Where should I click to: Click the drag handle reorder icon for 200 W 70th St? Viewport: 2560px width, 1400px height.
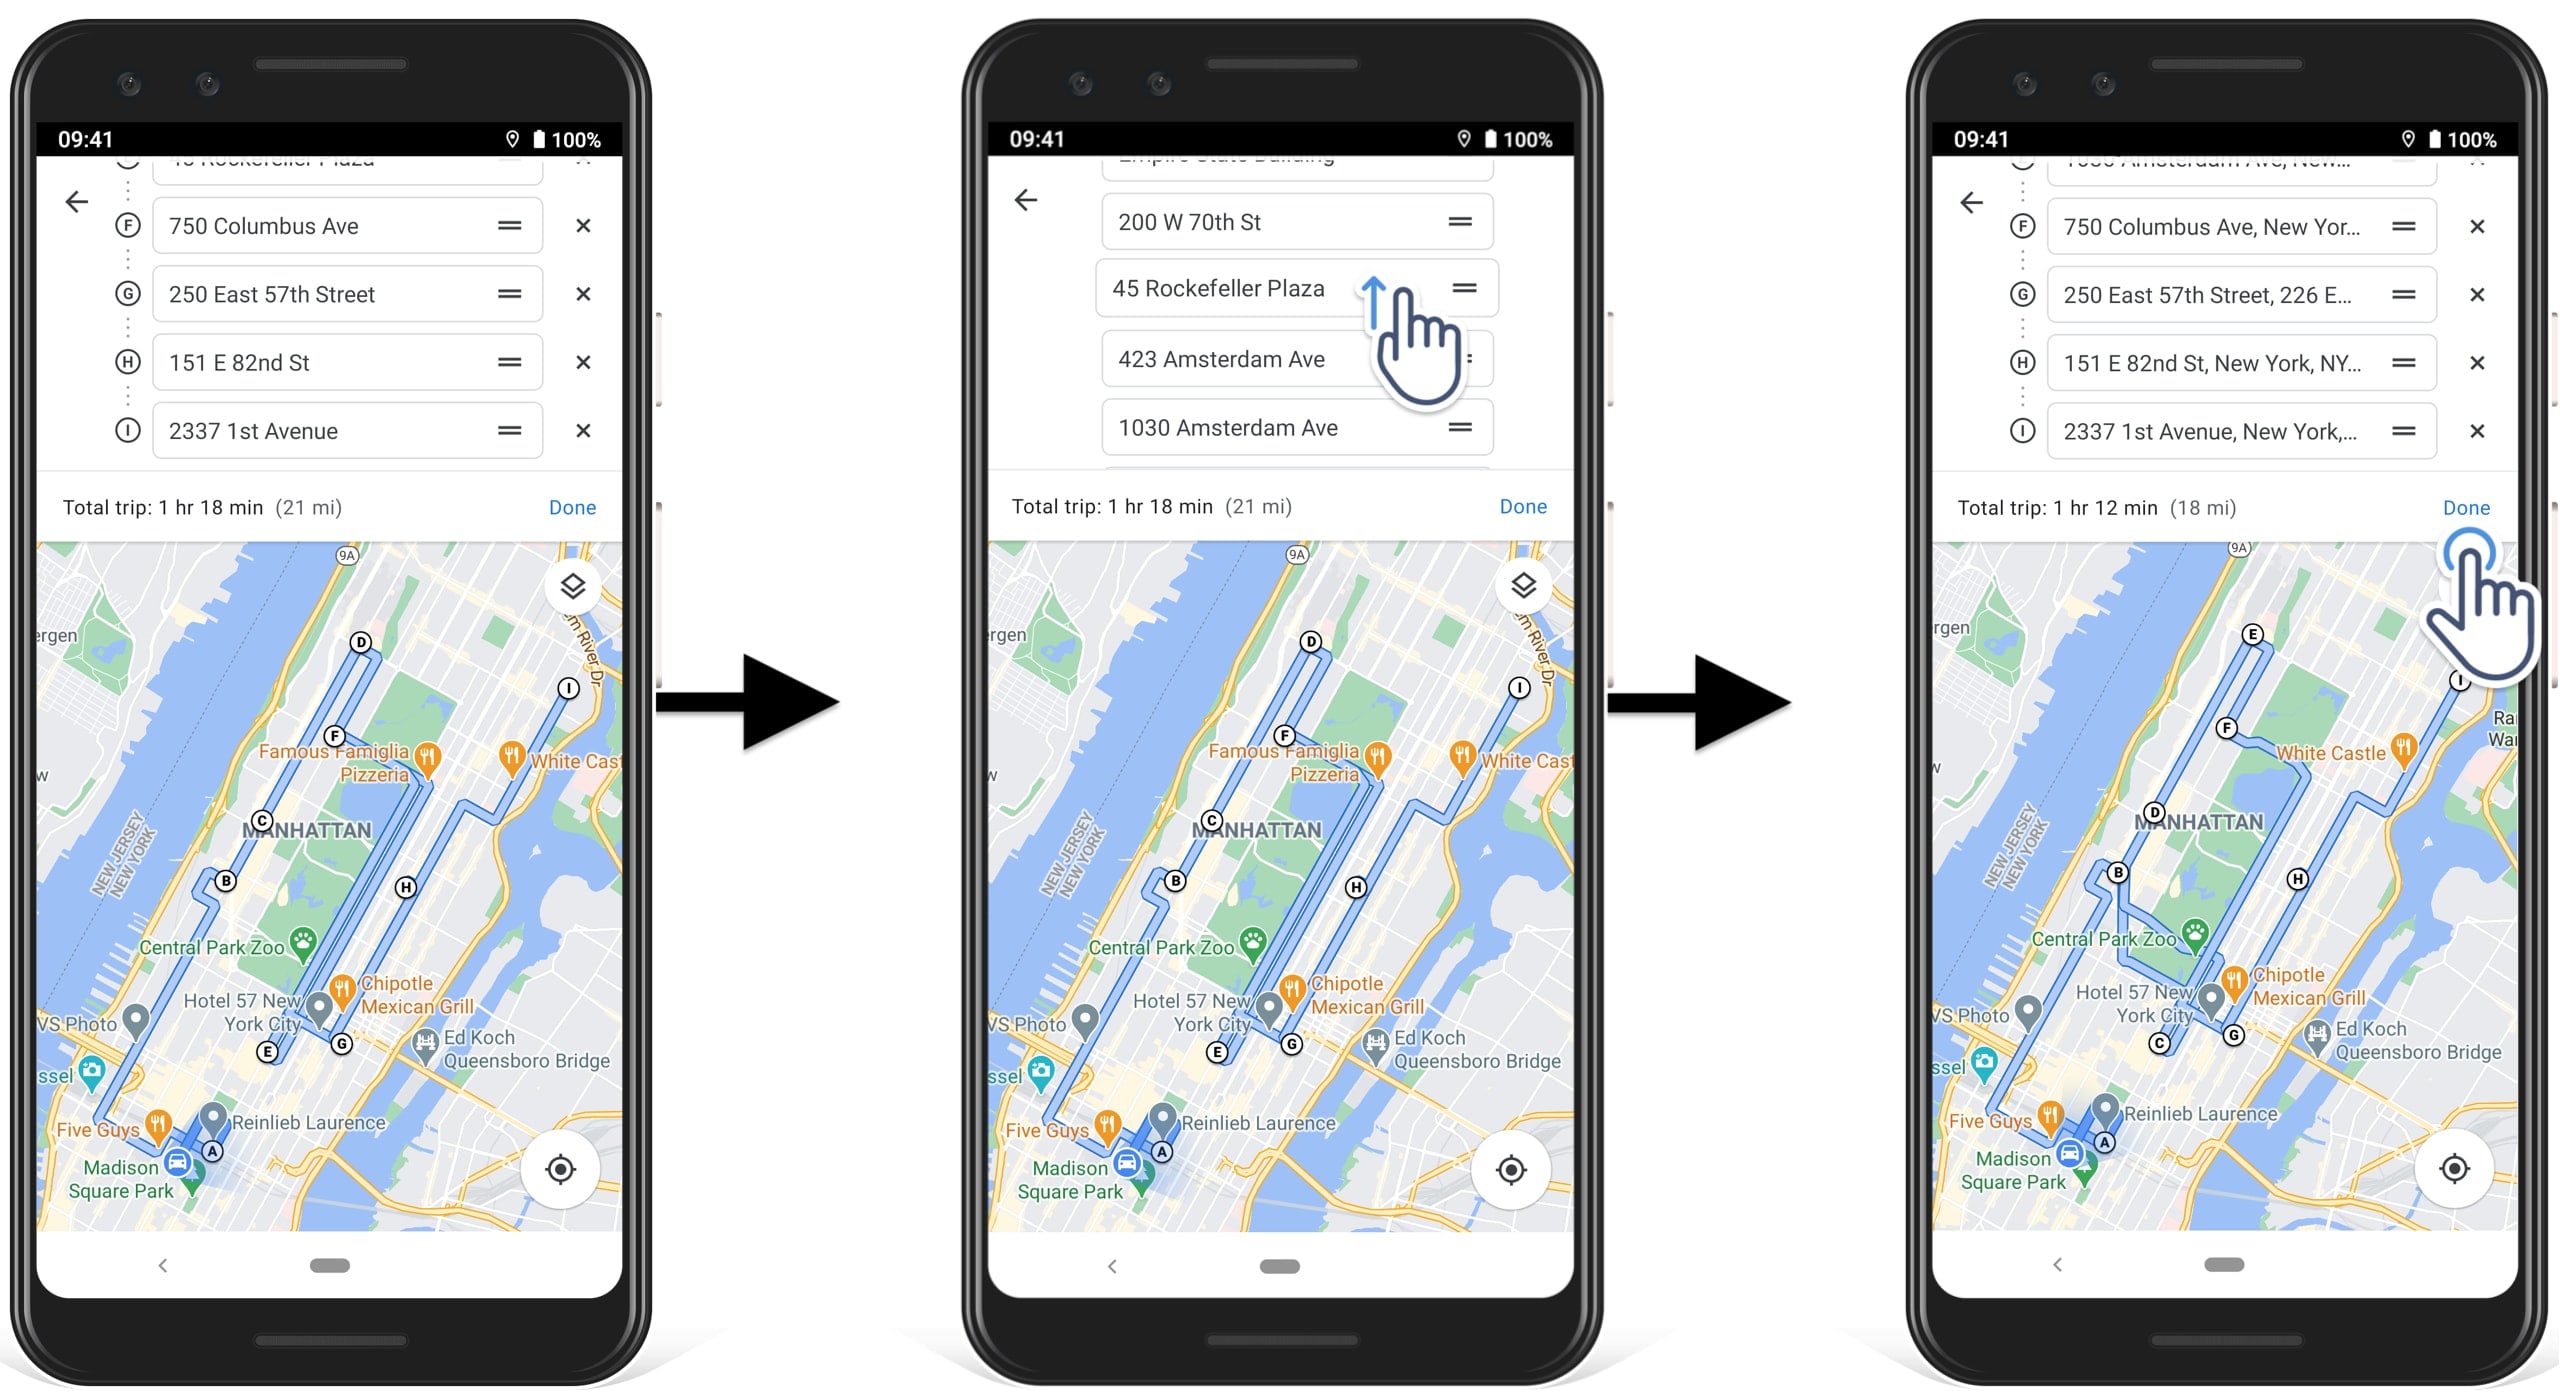(1458, 219)
